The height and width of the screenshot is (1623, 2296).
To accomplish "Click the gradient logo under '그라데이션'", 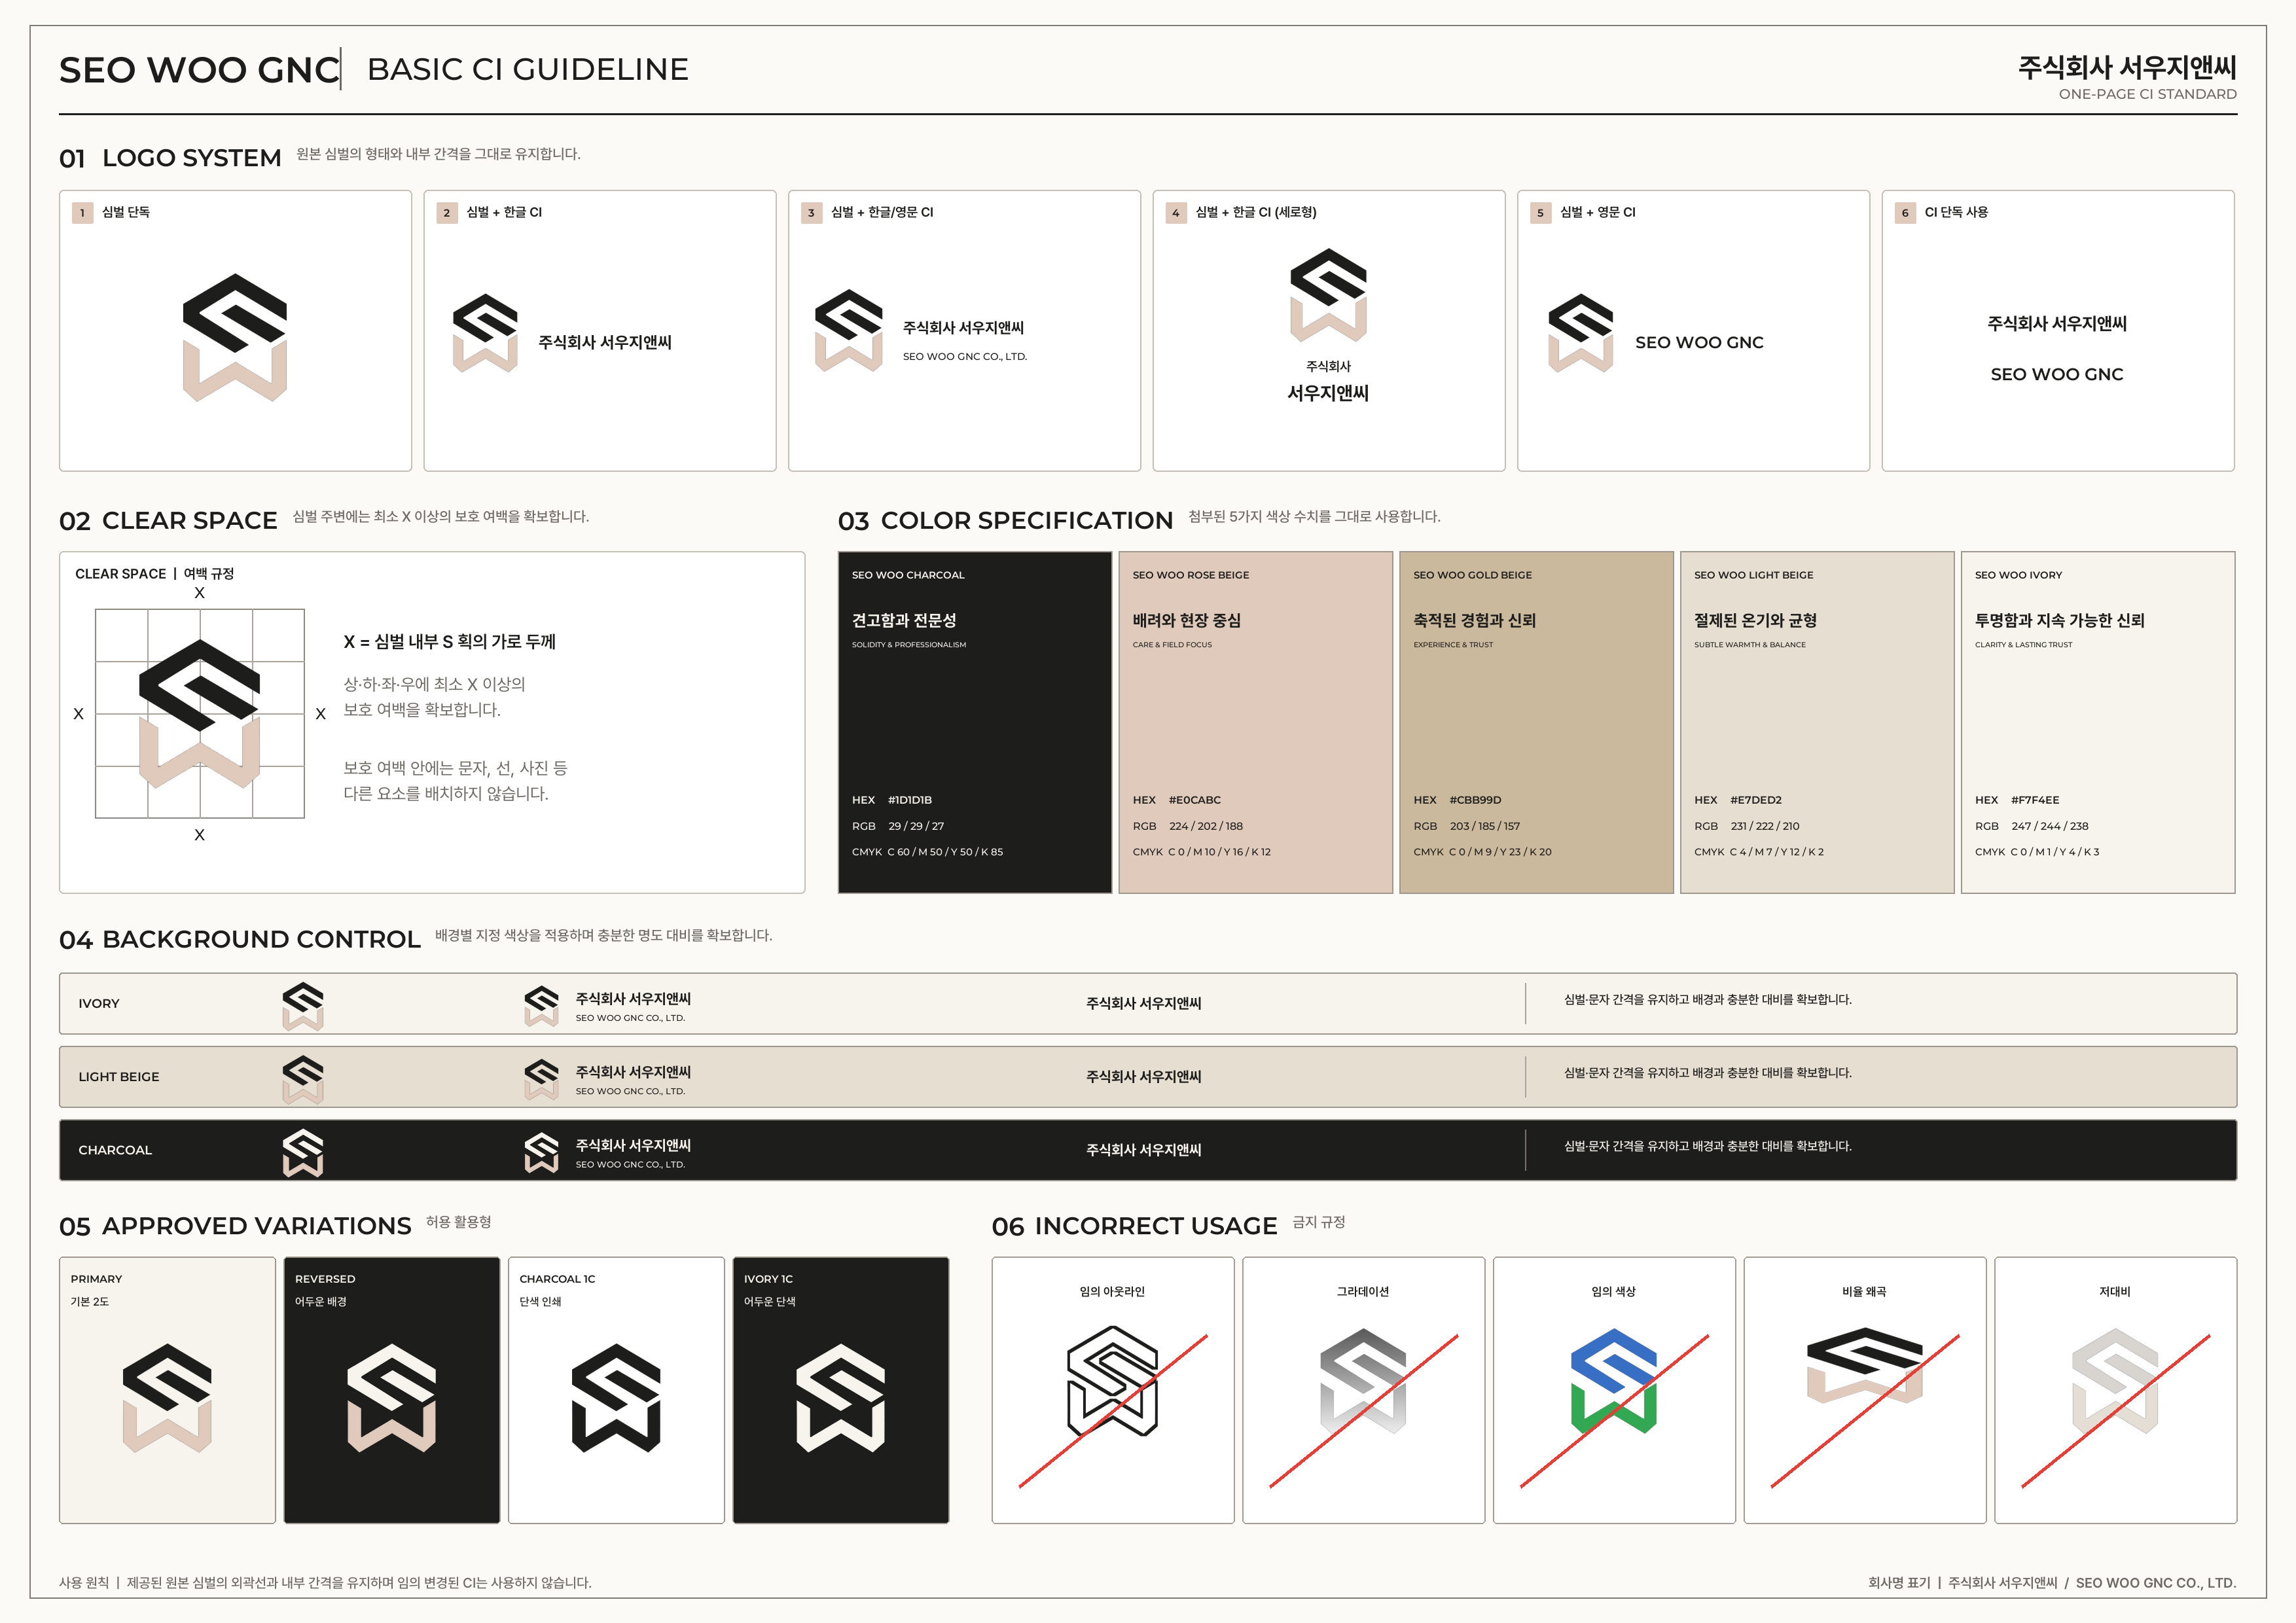I will (x=1363, y=1381).
